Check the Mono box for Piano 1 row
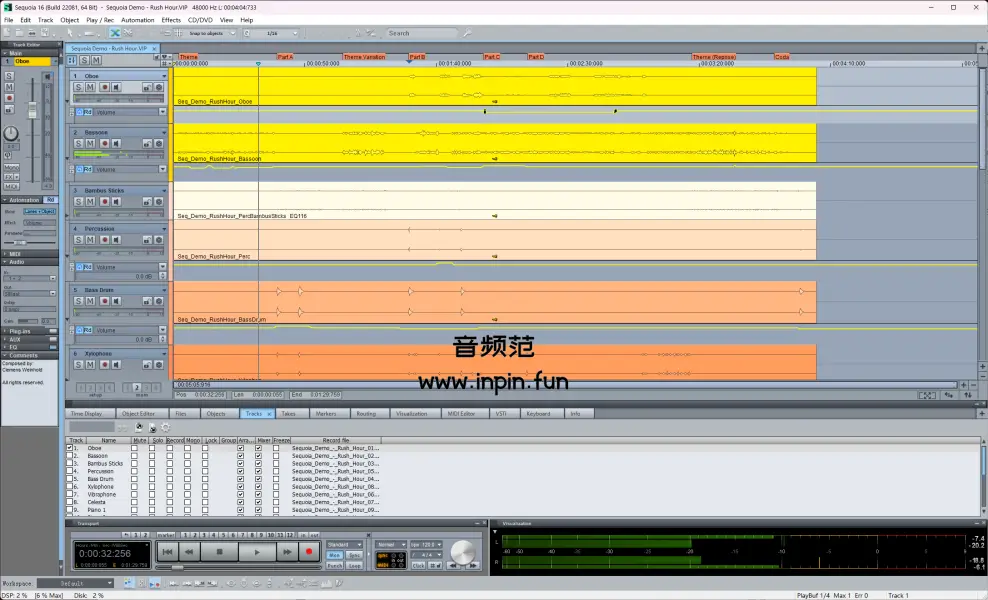The height and width of the screenshot is (600, 988). click(x=187, y=510)
